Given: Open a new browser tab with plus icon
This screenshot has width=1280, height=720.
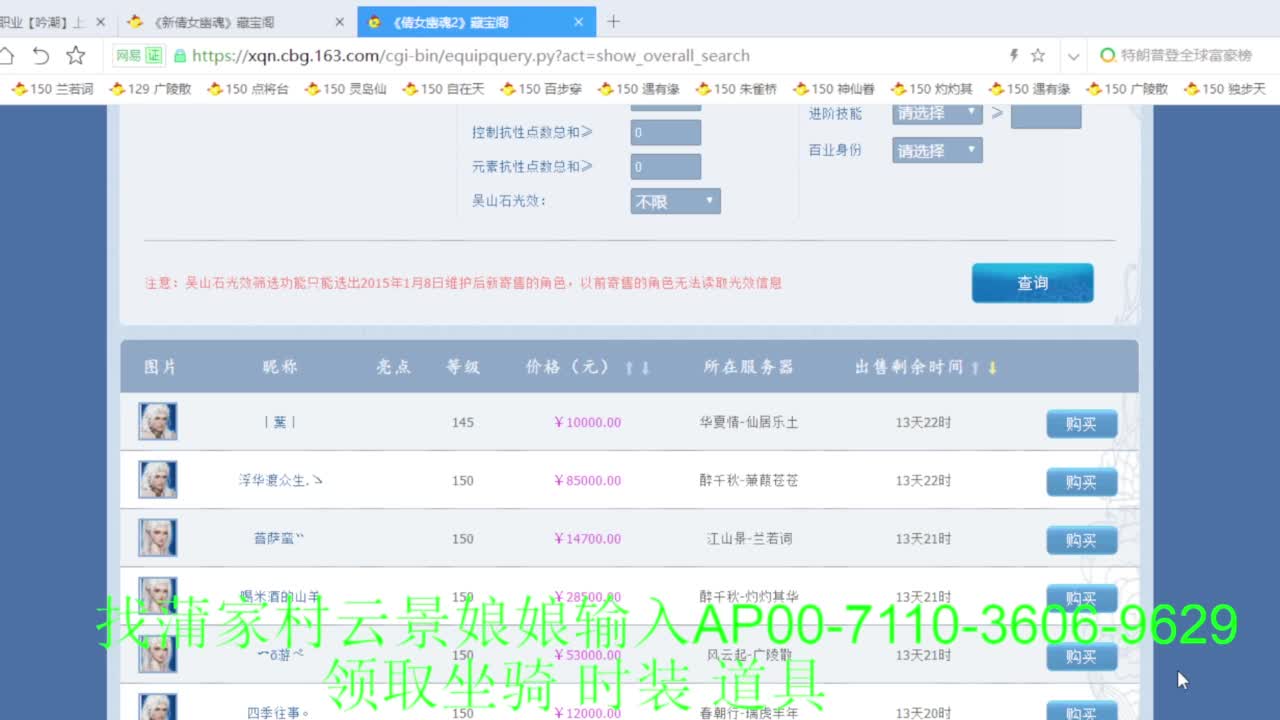Looking at the screenshot, I should click(613, 21).
